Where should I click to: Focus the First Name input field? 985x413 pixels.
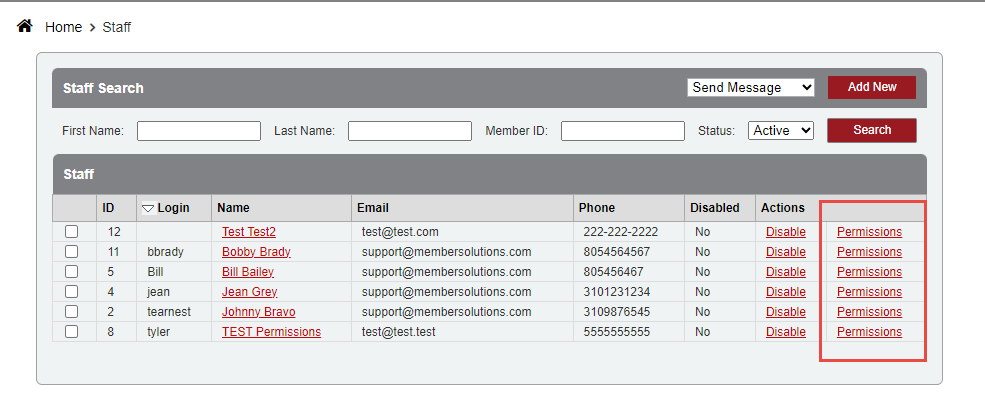(x=198, y=131)
